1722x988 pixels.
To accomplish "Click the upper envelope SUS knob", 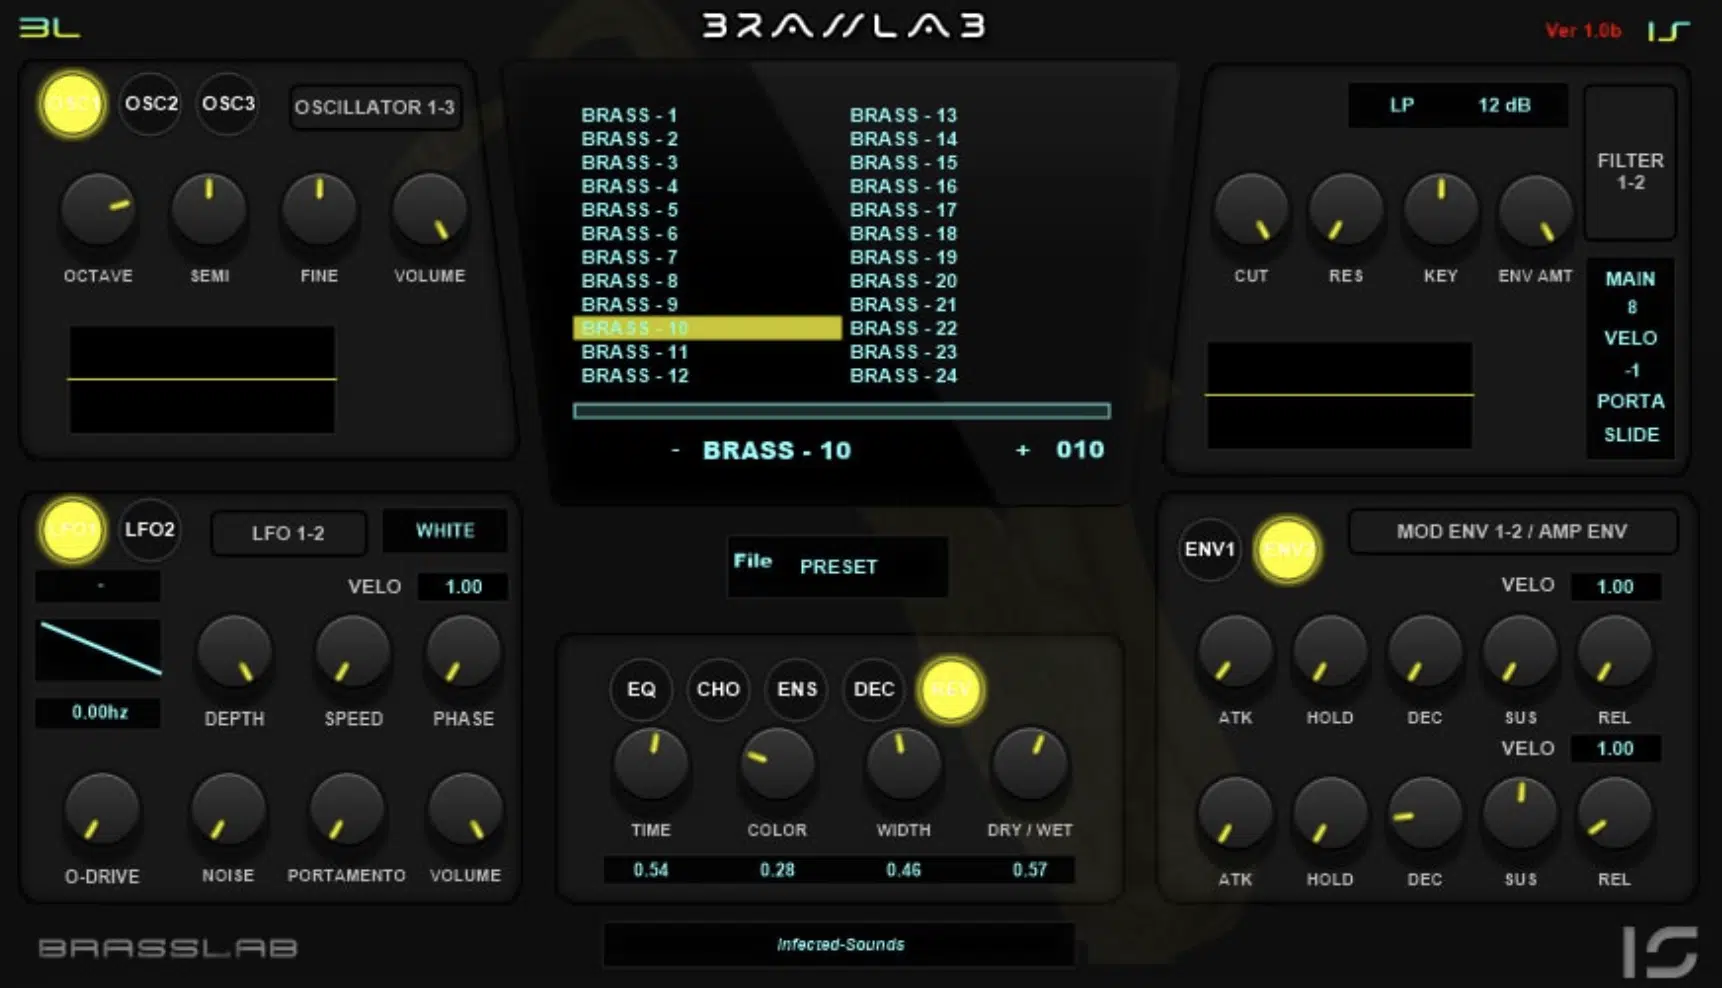I will (1520, 652).
